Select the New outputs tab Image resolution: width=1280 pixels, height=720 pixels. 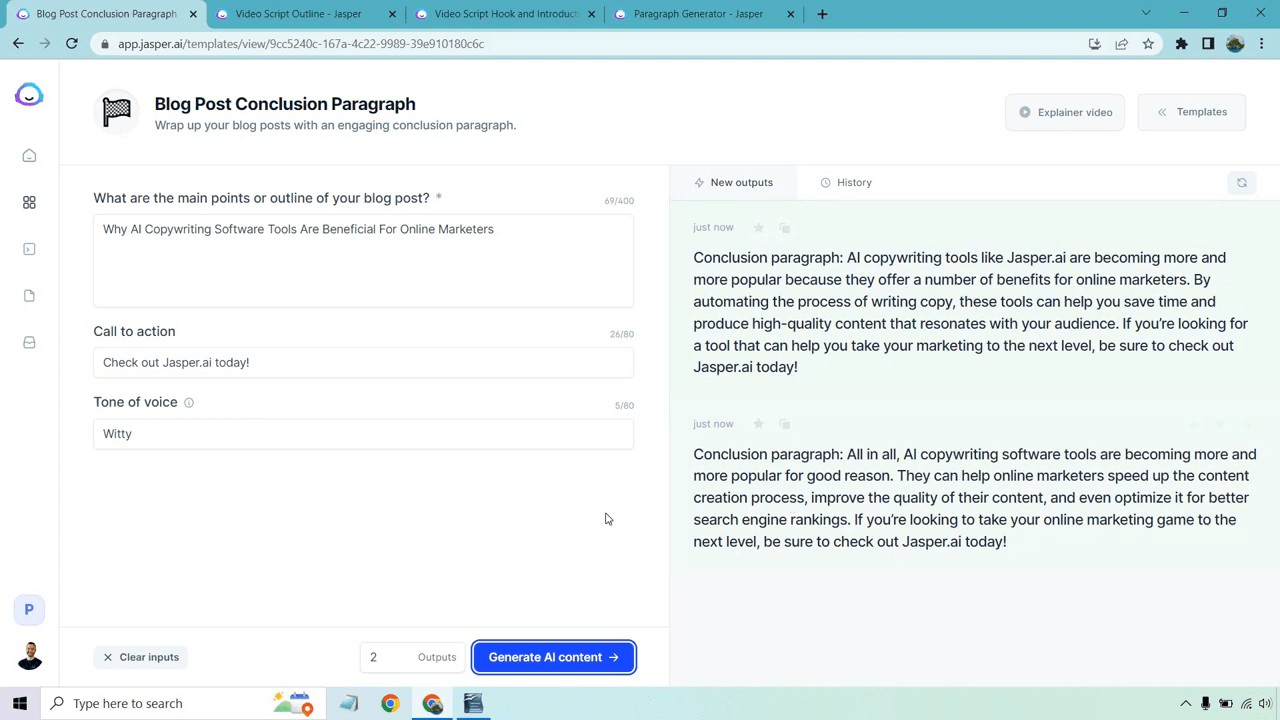(733, 183)
